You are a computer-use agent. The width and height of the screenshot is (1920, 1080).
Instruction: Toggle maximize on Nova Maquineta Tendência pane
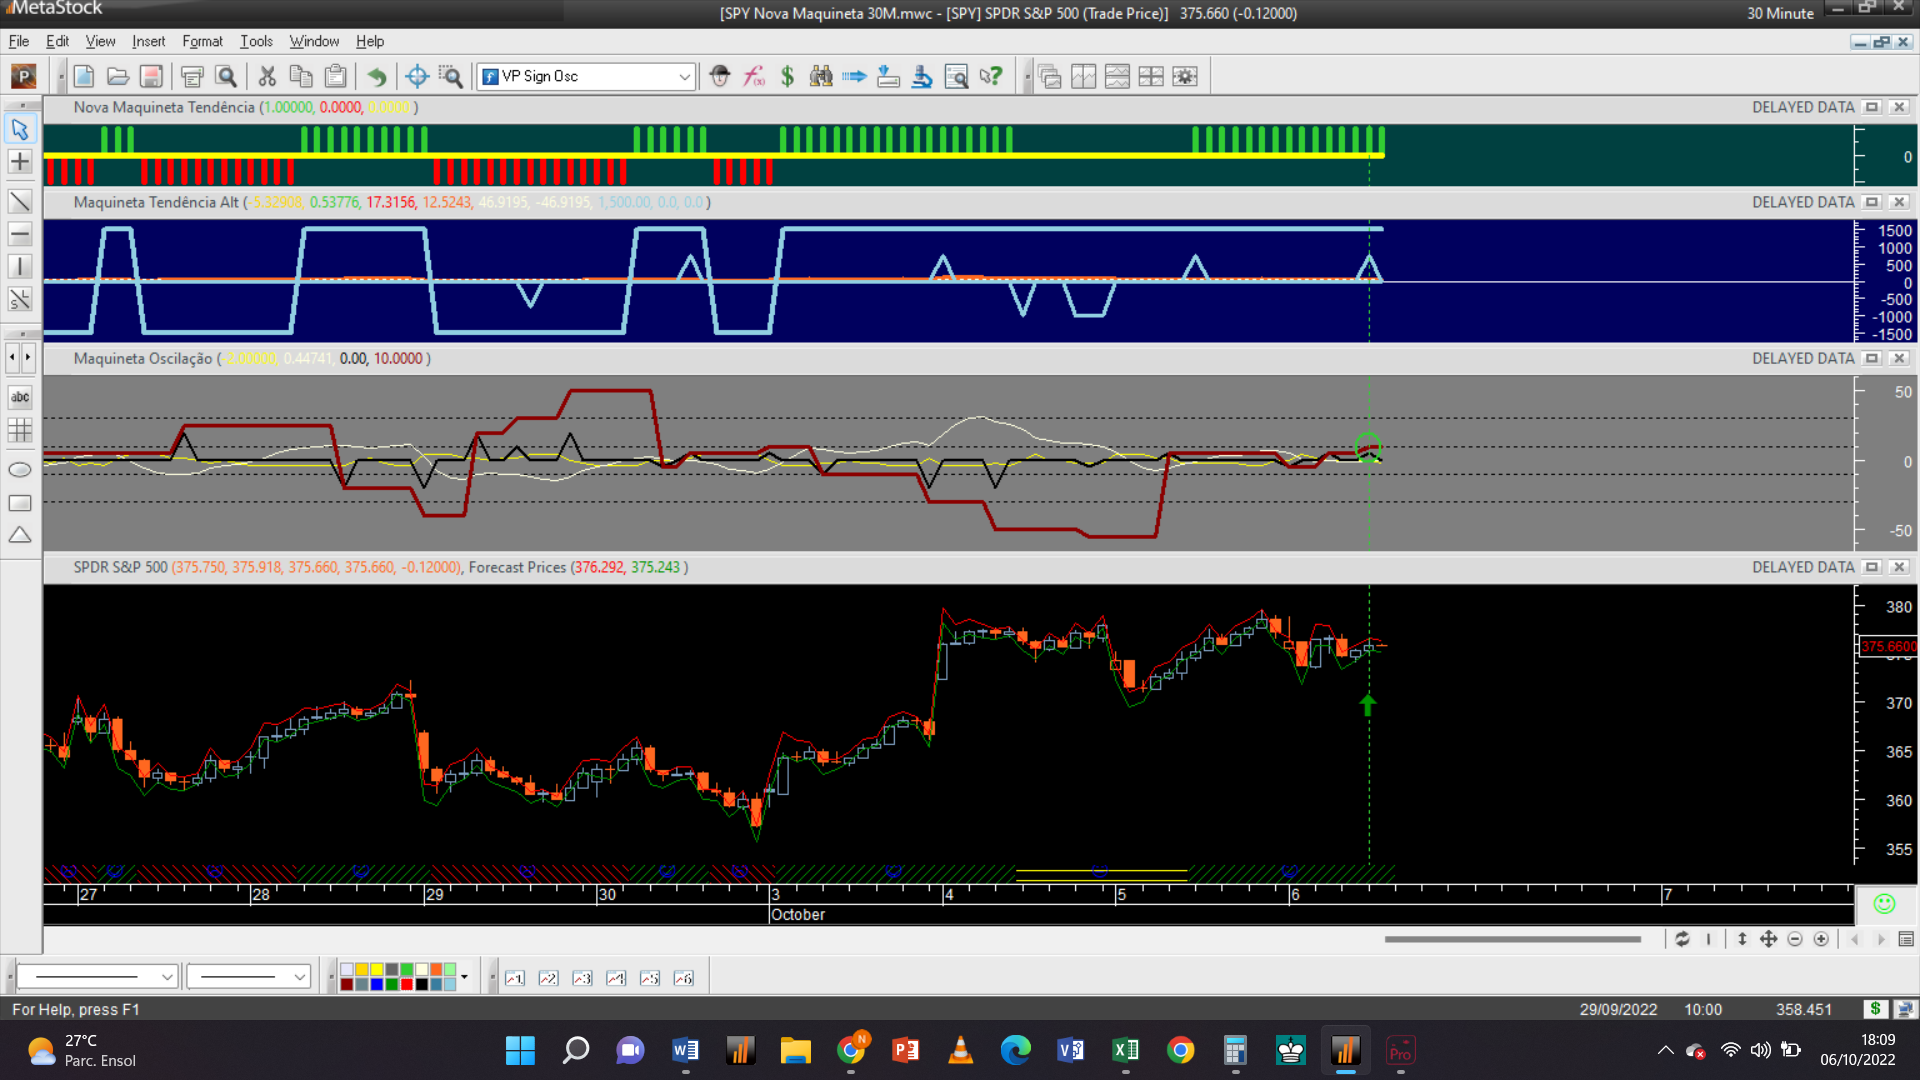(x=1872, y=107)
